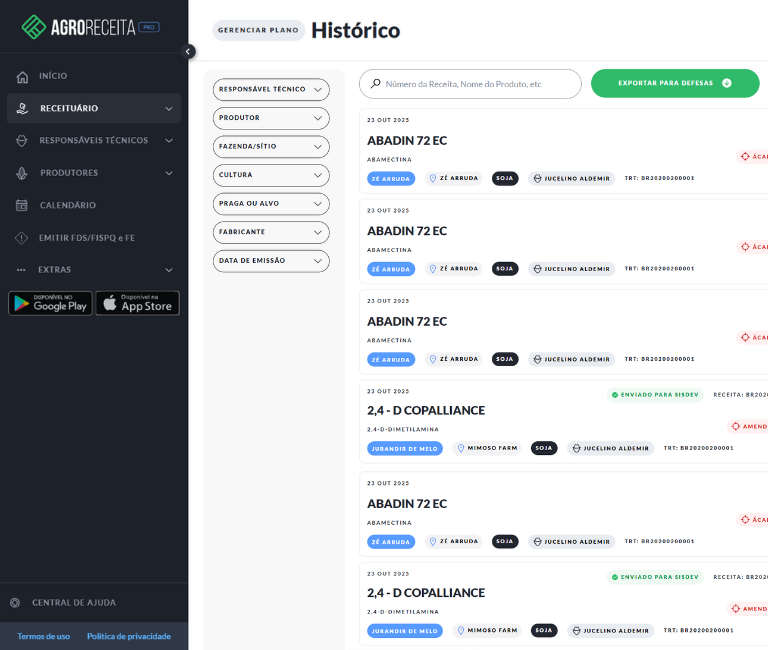This screenshot has height=650, width=768.
Task: Open the Google Play store badge
Action: [50, 303]
